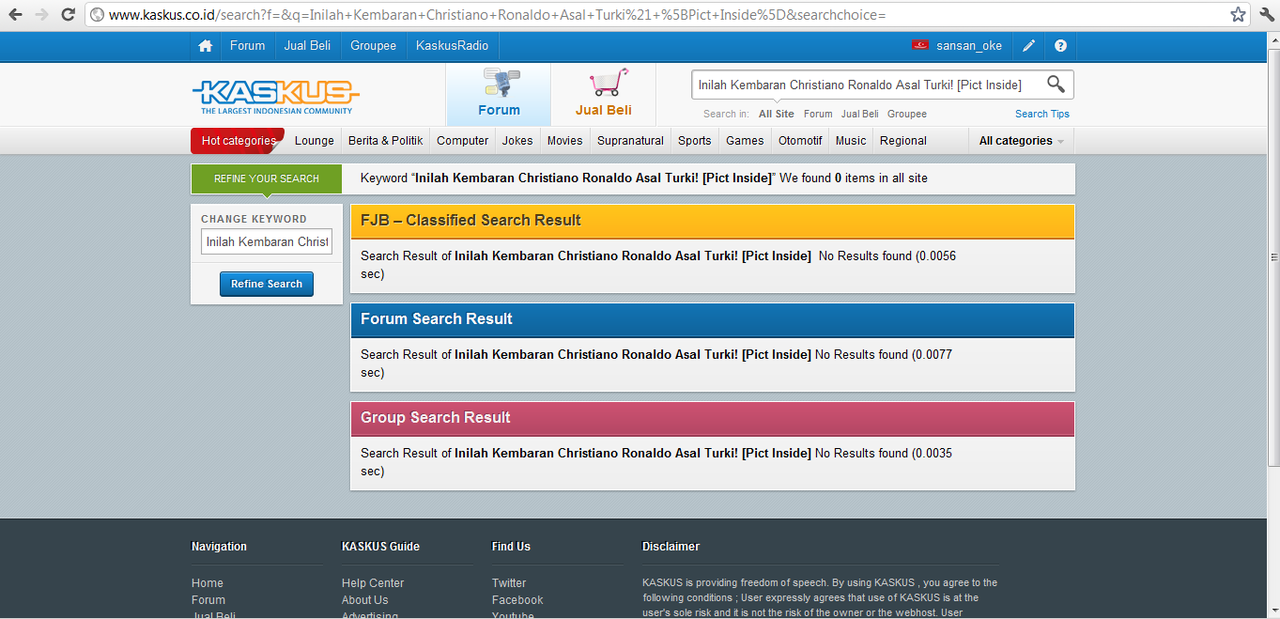Click the Group Search Result header
1280x619 pixels.
712,419
